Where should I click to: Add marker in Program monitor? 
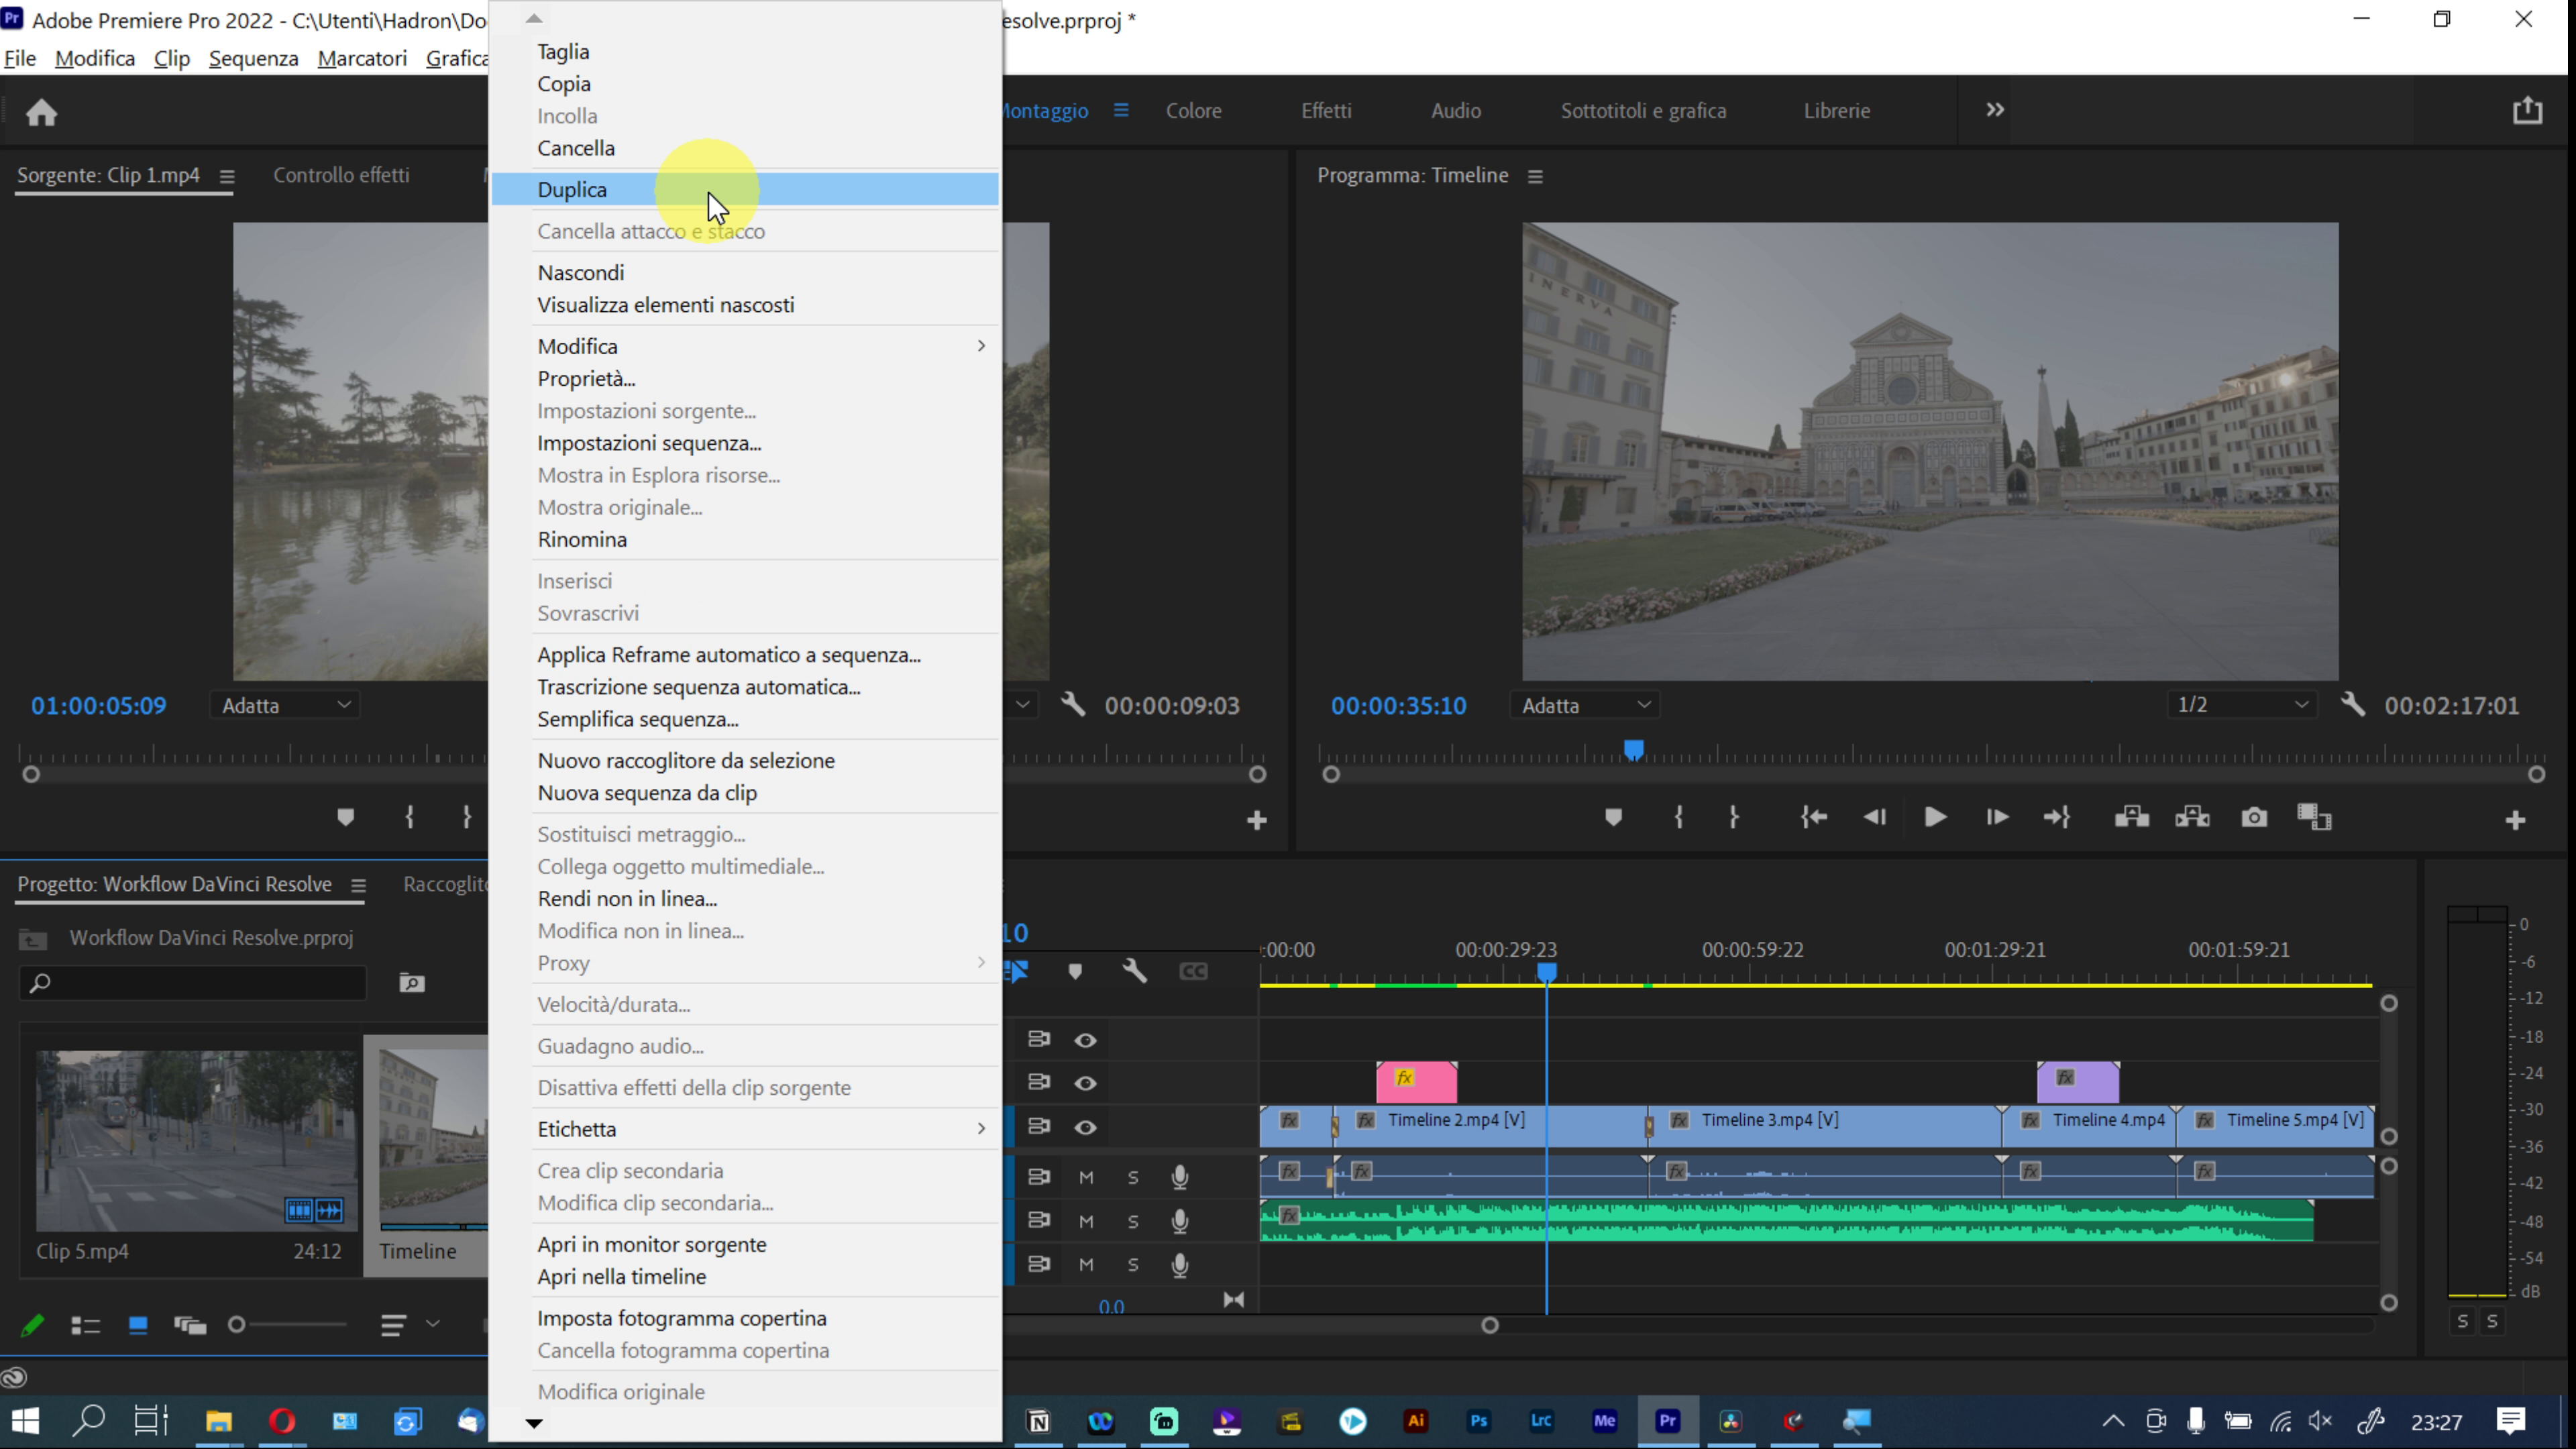[1613, 818]
